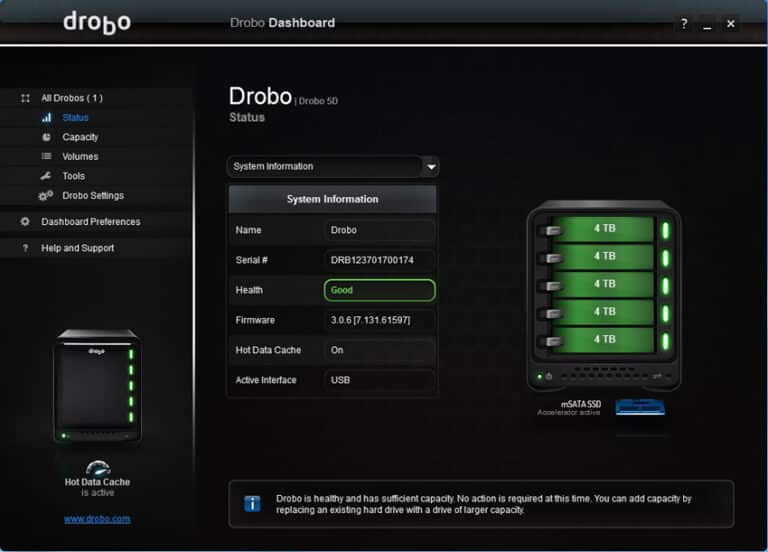Click the help question mark in title bar
This screenshot has width=768, height=552.
click(684, 23)
